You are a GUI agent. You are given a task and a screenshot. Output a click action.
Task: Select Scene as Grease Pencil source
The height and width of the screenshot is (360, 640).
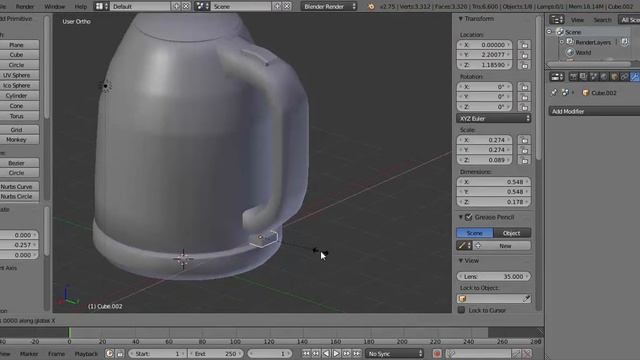click(x=475, y=233)
